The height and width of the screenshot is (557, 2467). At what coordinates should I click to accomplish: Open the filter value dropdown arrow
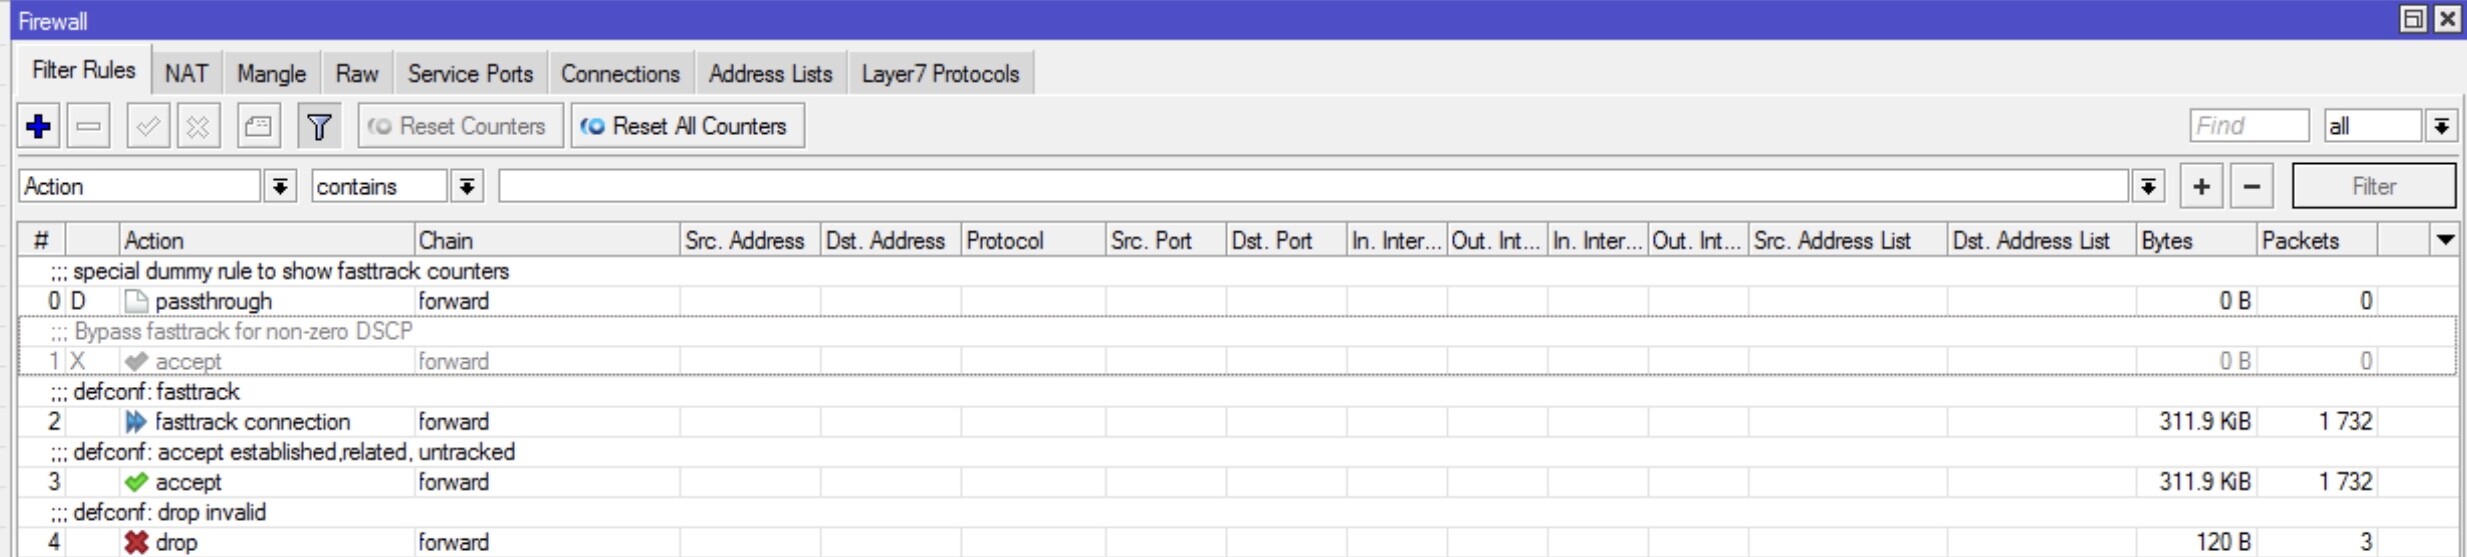[2147, 186]
